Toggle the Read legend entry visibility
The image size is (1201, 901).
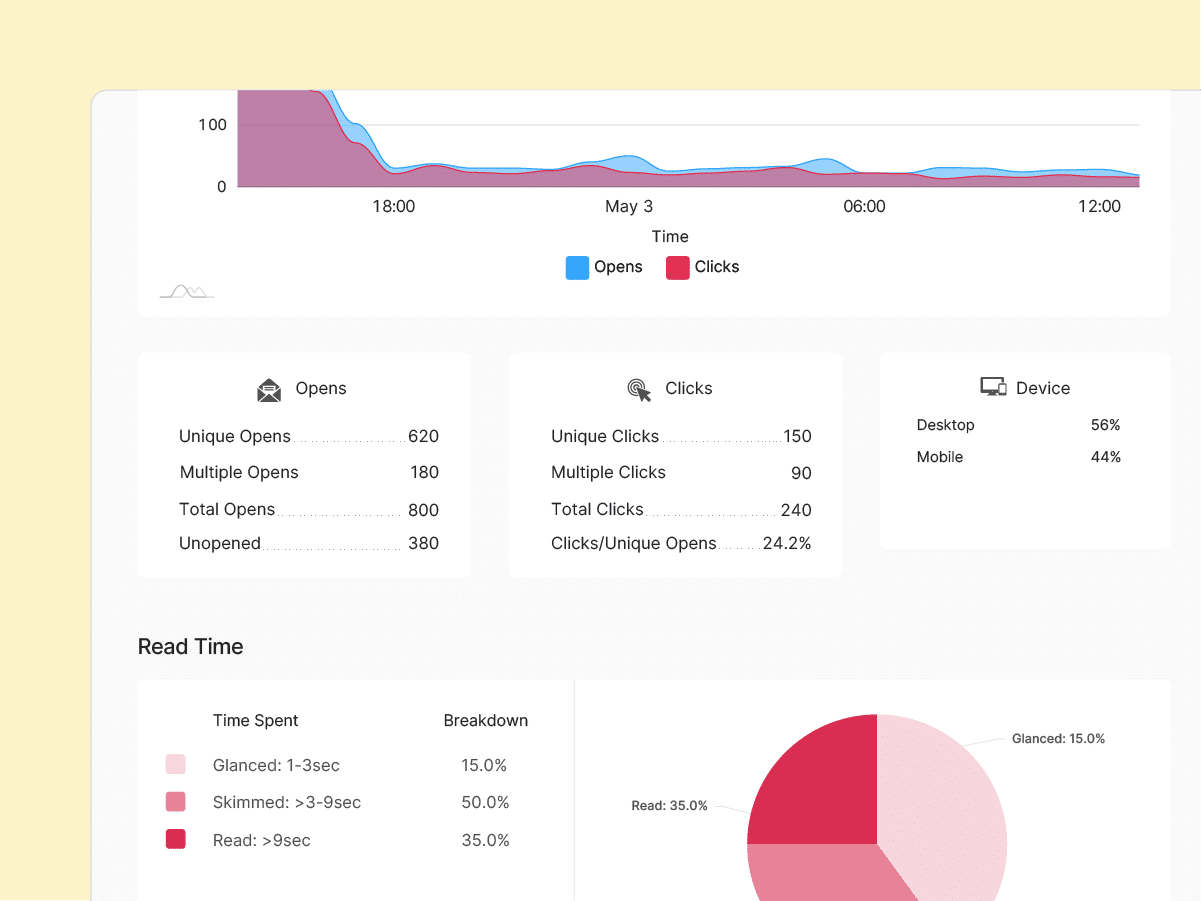176,839
